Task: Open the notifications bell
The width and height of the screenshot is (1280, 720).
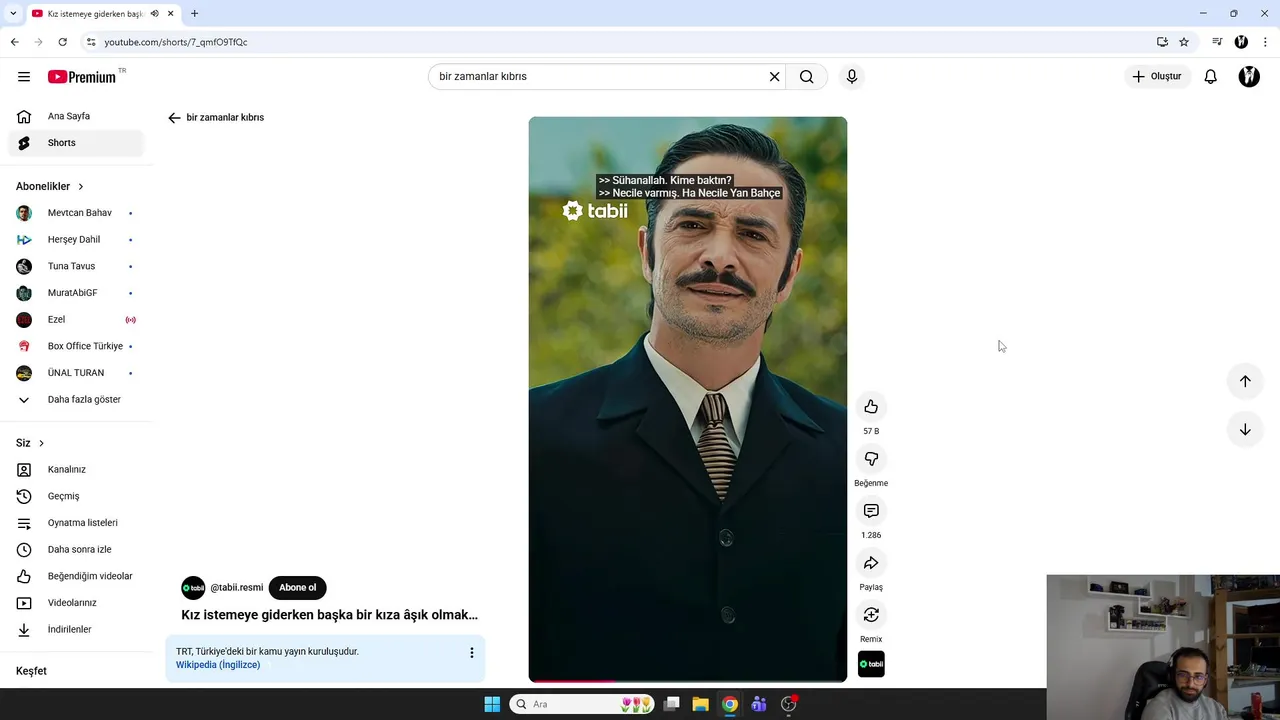Action: coord(1210,77)
